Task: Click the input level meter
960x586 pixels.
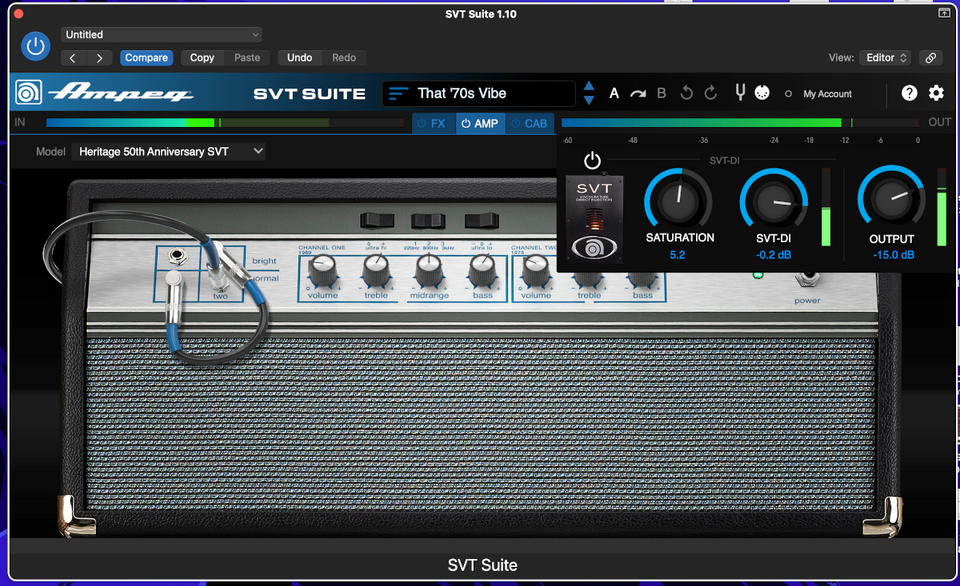Action: pyautogui.click(x=225, y=123)
